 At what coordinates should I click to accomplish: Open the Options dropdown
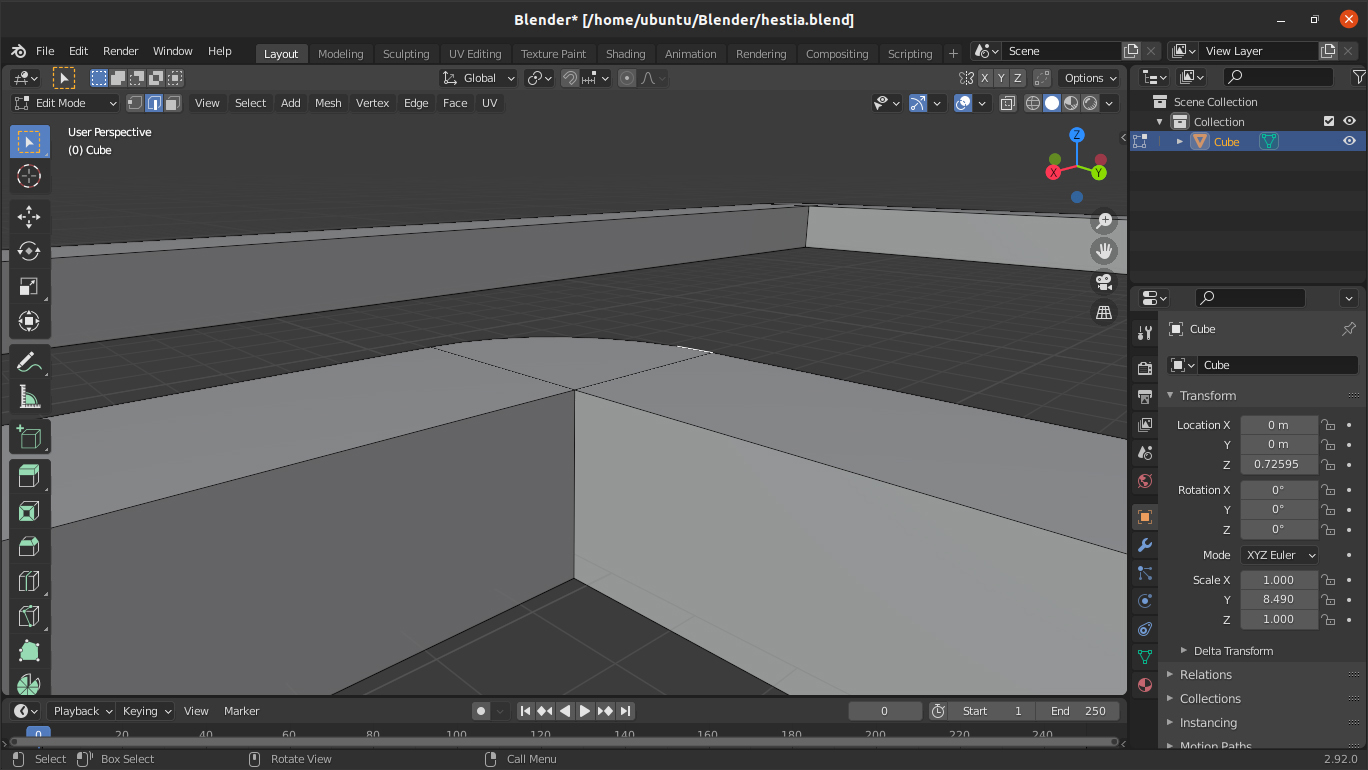pos(1090,78)
